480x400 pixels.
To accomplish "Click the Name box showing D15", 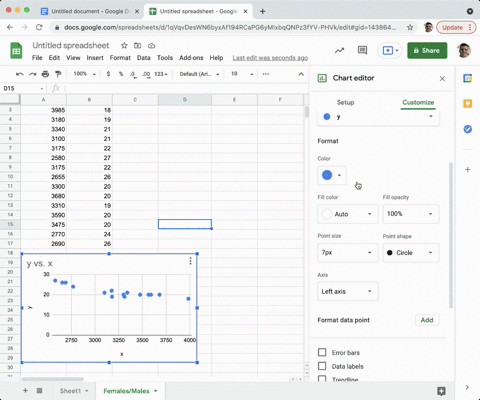I will [x=23, y=88].
